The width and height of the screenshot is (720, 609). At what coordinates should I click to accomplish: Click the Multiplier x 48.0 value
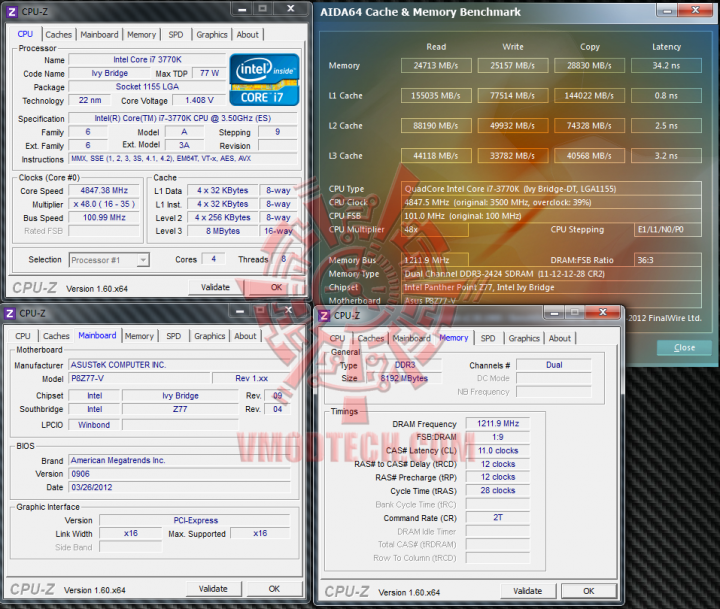pyautogui.click(x=104, y=204)
